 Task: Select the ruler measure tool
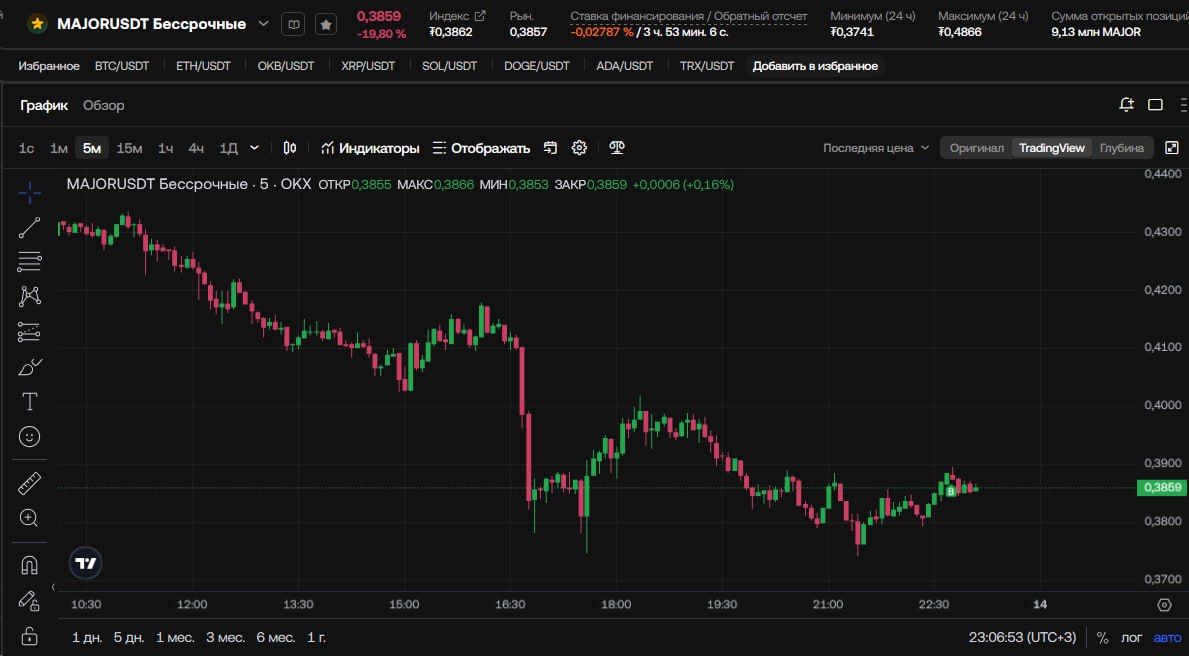tap(30, 483)
